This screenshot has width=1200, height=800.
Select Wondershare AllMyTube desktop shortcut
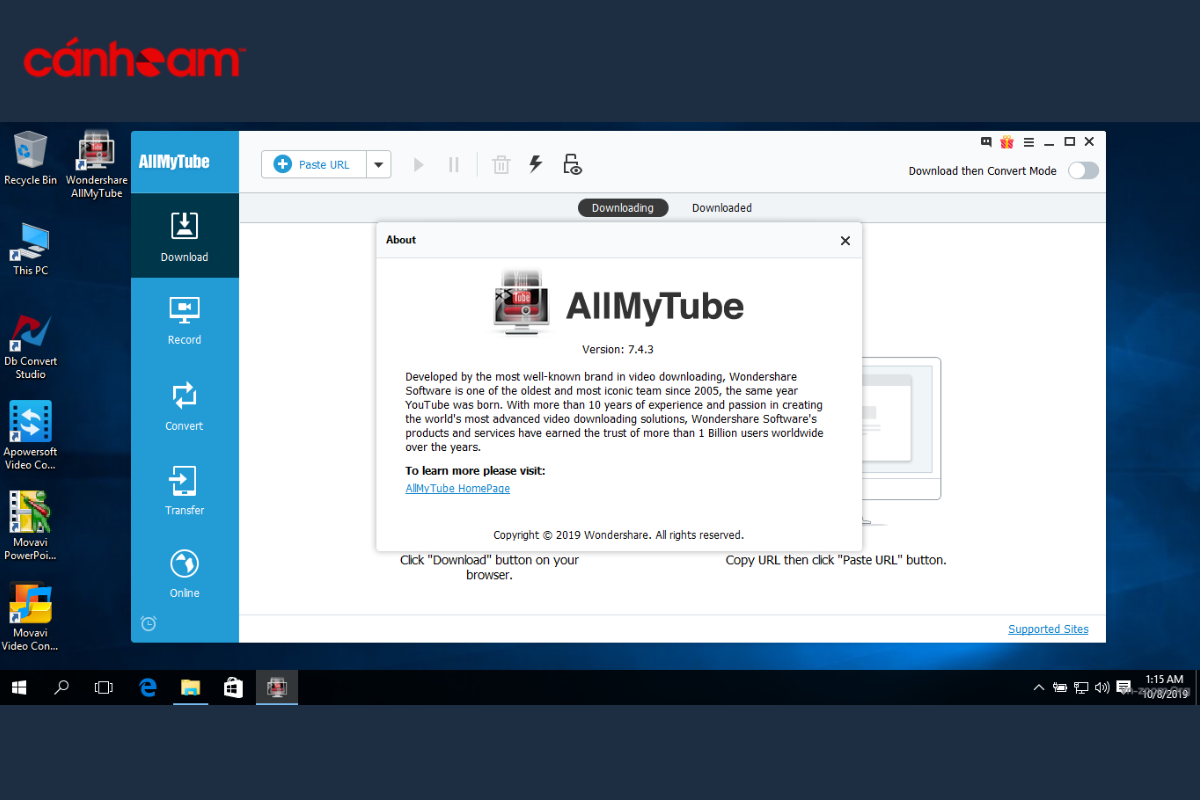[97, 164]
